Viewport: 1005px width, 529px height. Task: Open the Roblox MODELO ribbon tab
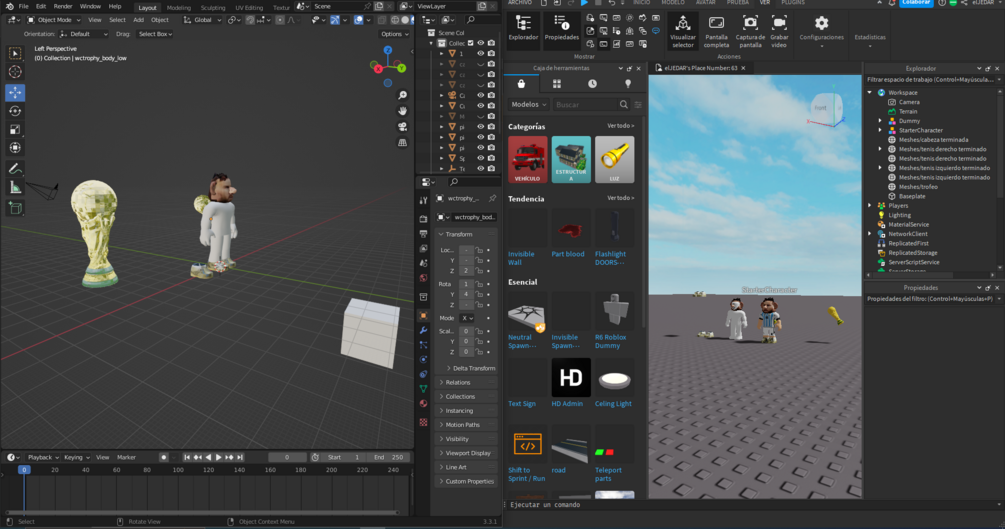[672, 3]
